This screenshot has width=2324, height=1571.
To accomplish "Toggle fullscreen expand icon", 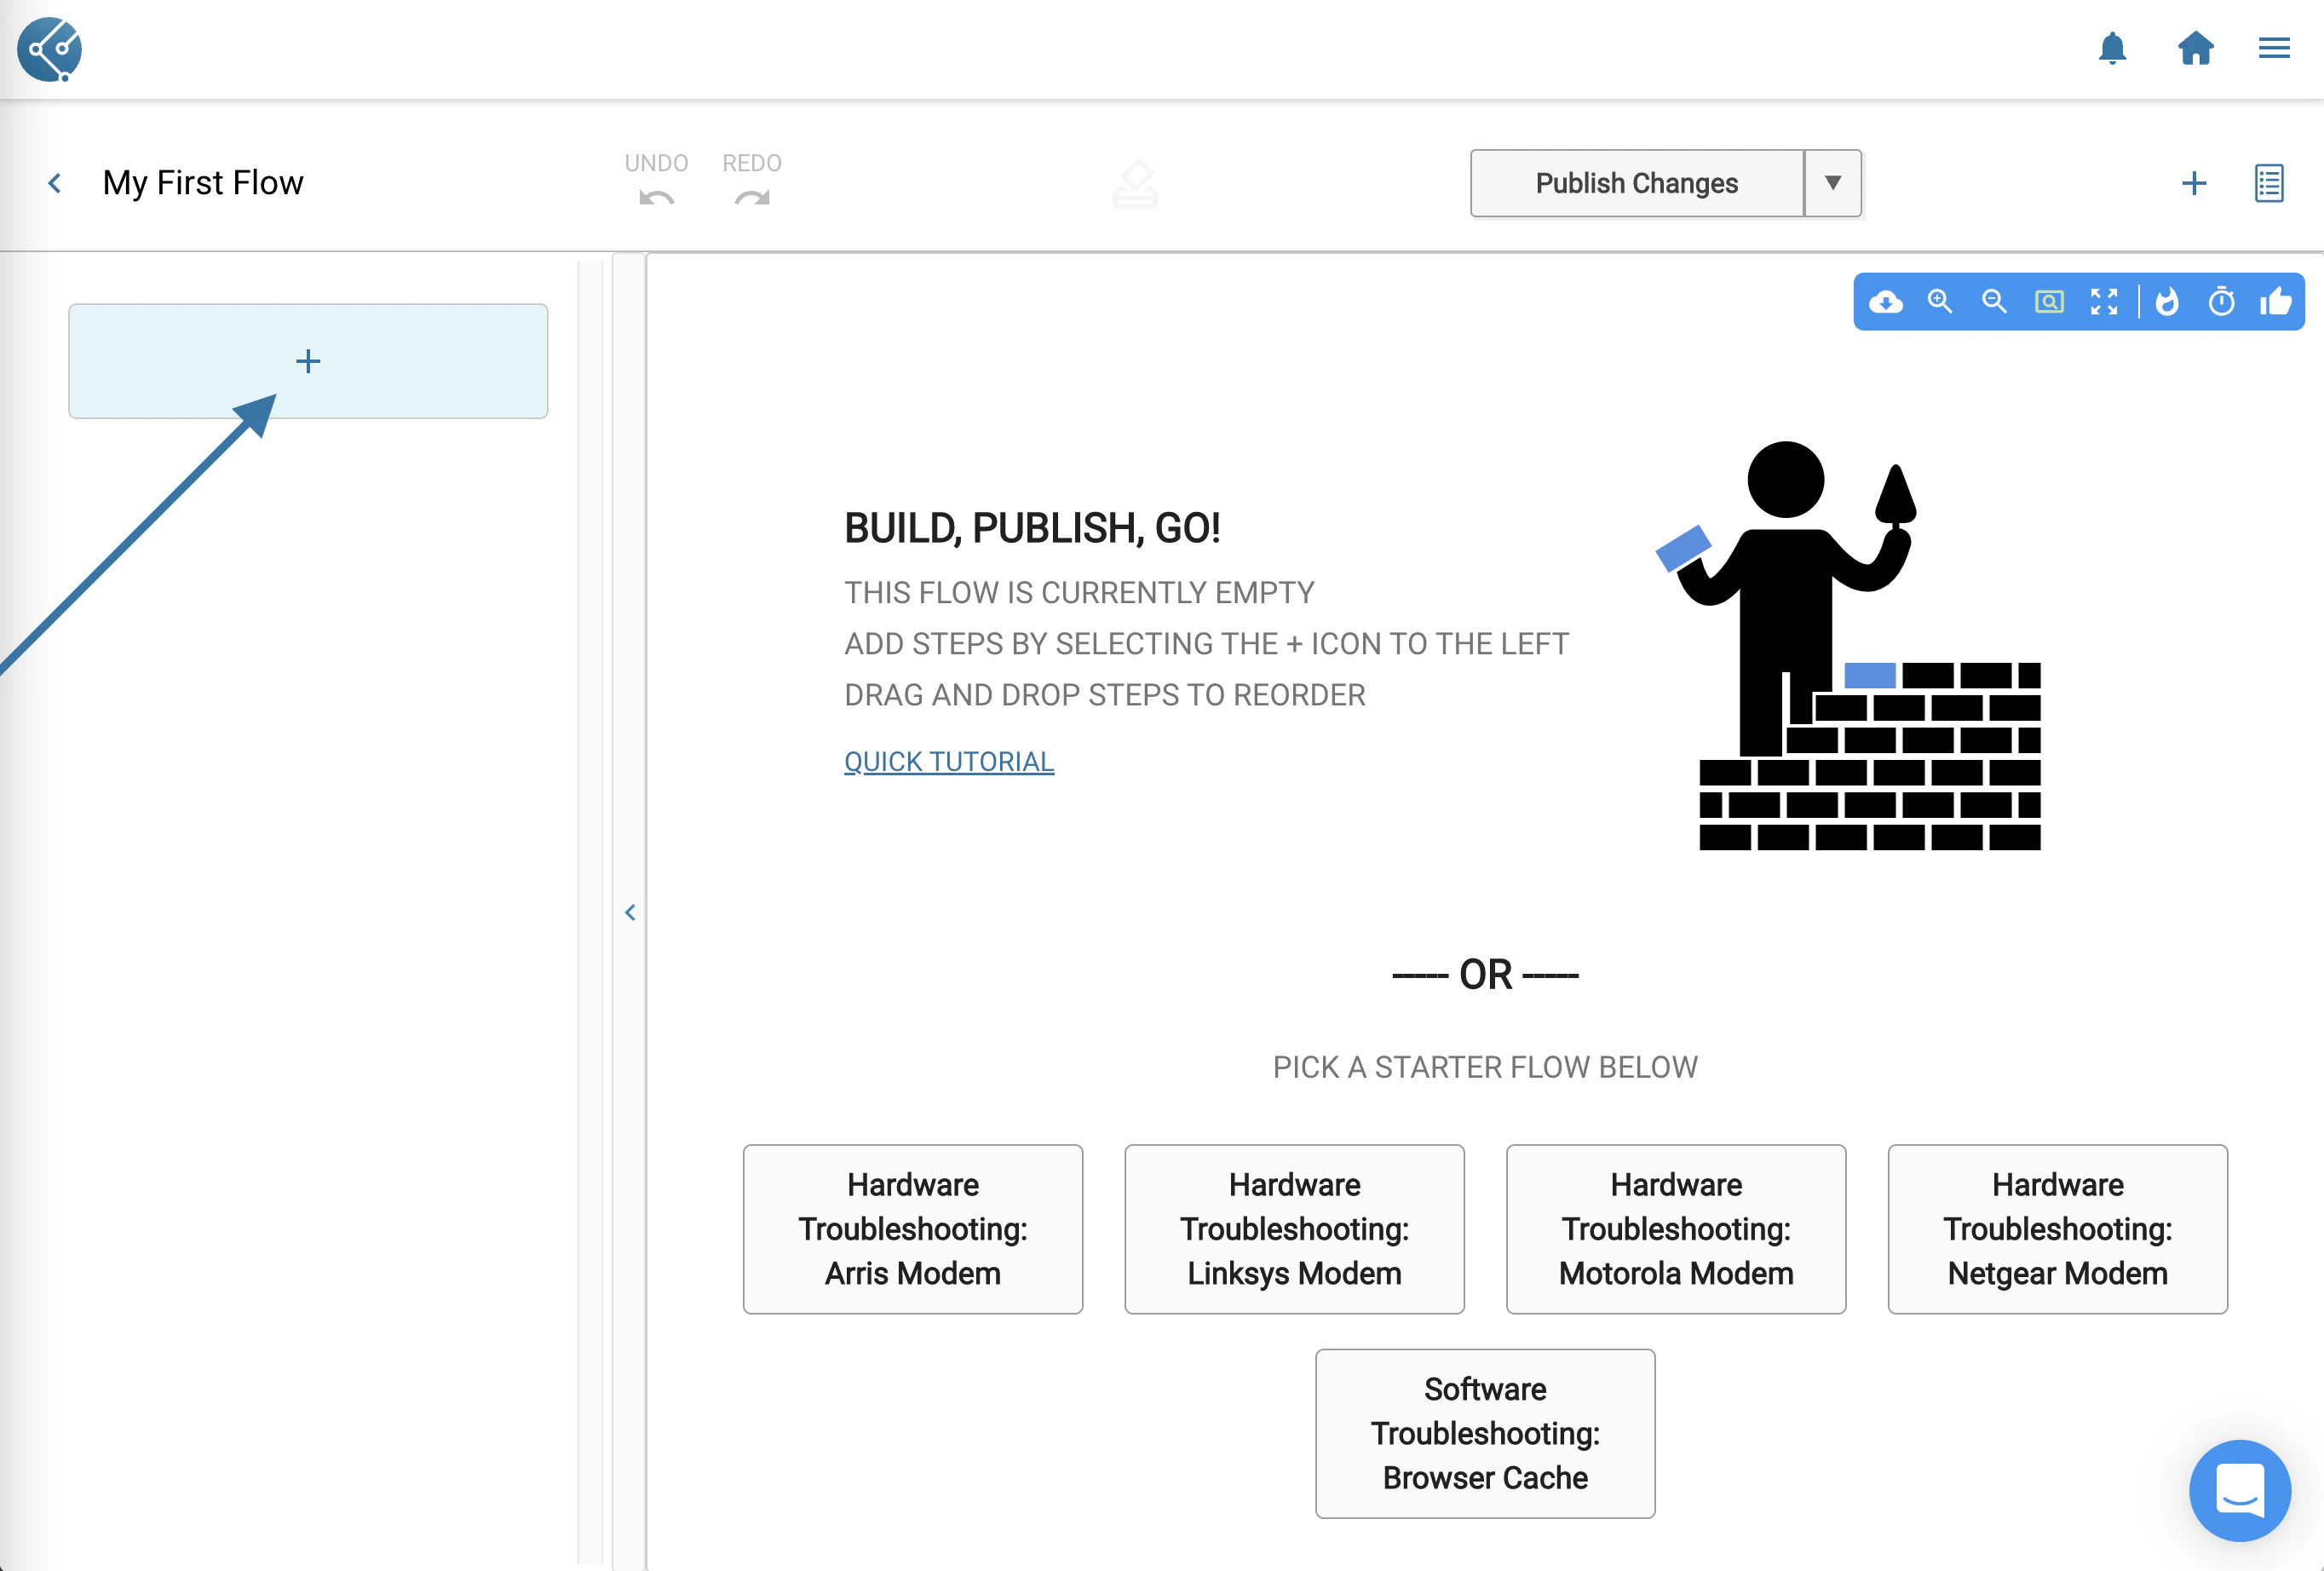I will tap(2104, 301).
